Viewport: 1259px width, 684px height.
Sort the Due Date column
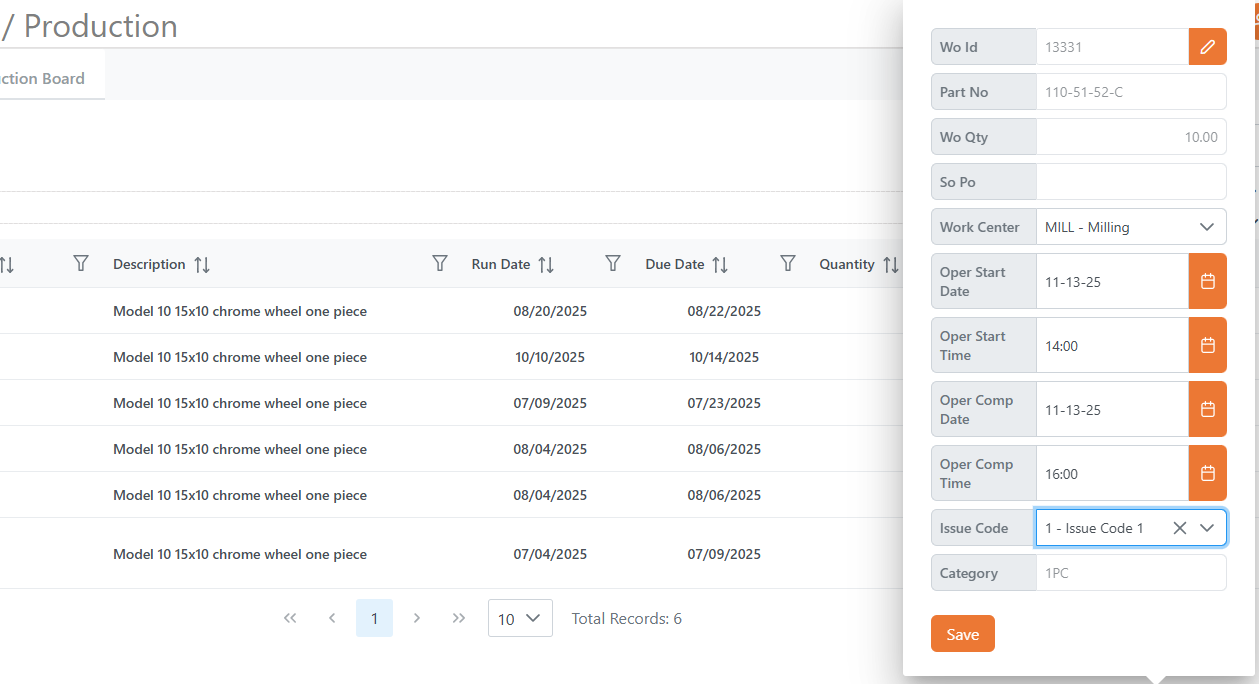[x=720, y=265]
